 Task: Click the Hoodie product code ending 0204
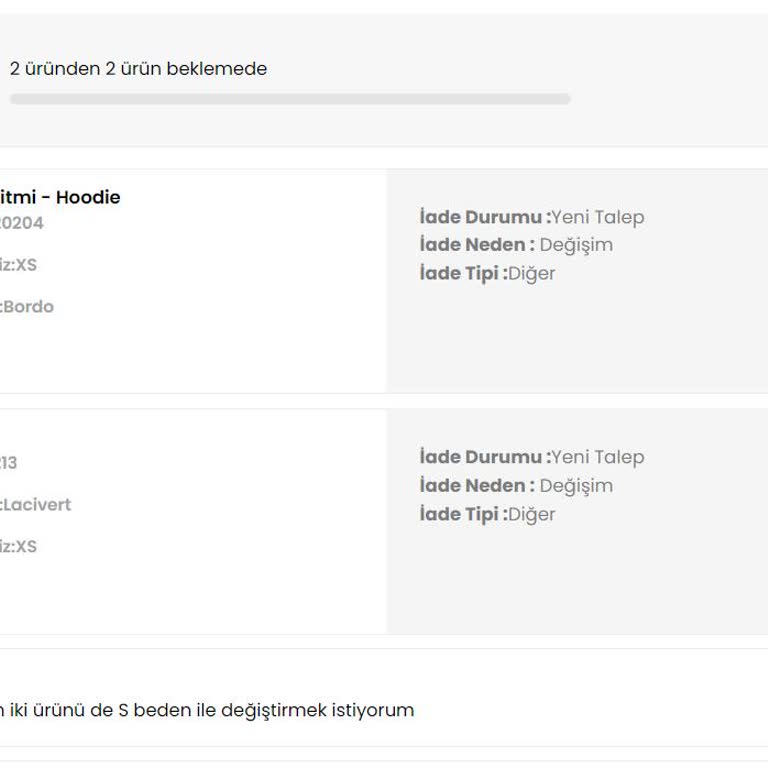tap(21, 223)
